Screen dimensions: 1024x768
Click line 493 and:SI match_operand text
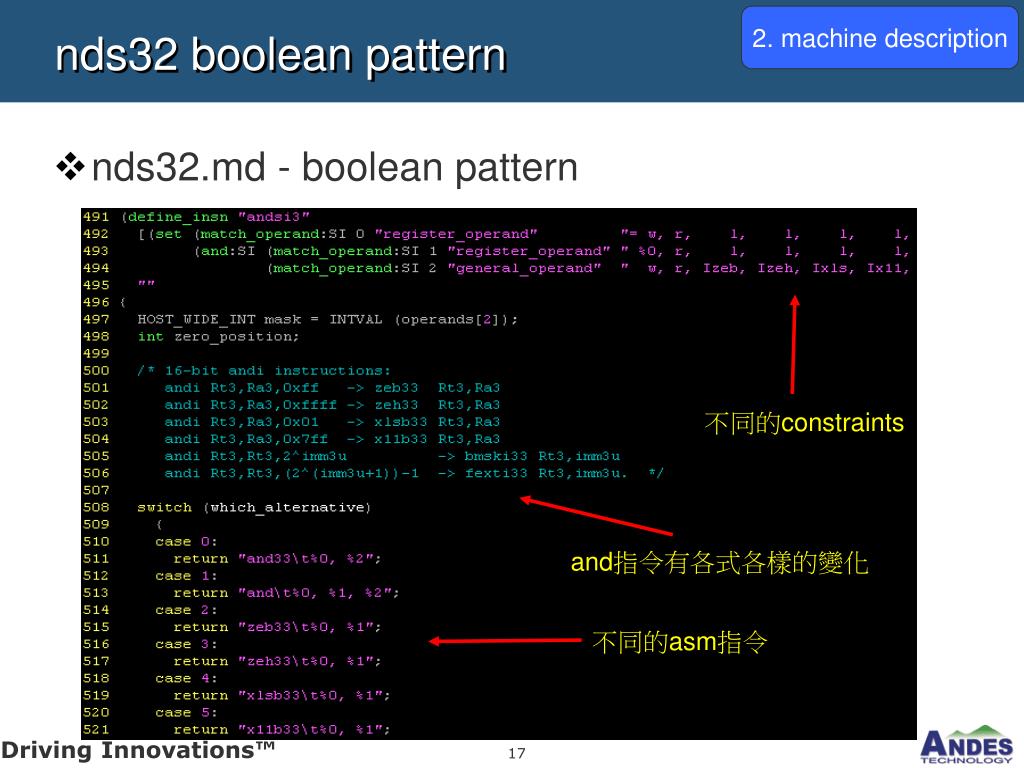[402, 251]
